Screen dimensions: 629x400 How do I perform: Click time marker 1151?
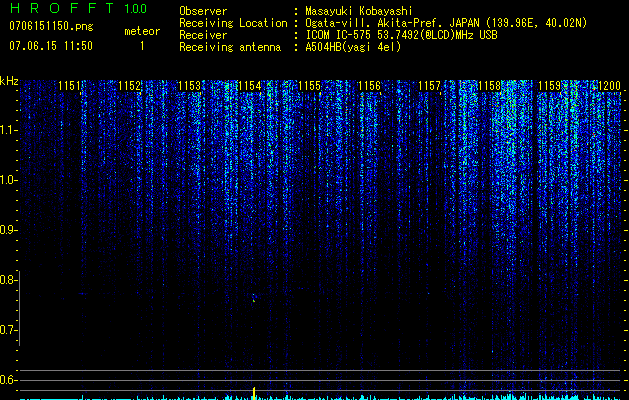point(69,86)
